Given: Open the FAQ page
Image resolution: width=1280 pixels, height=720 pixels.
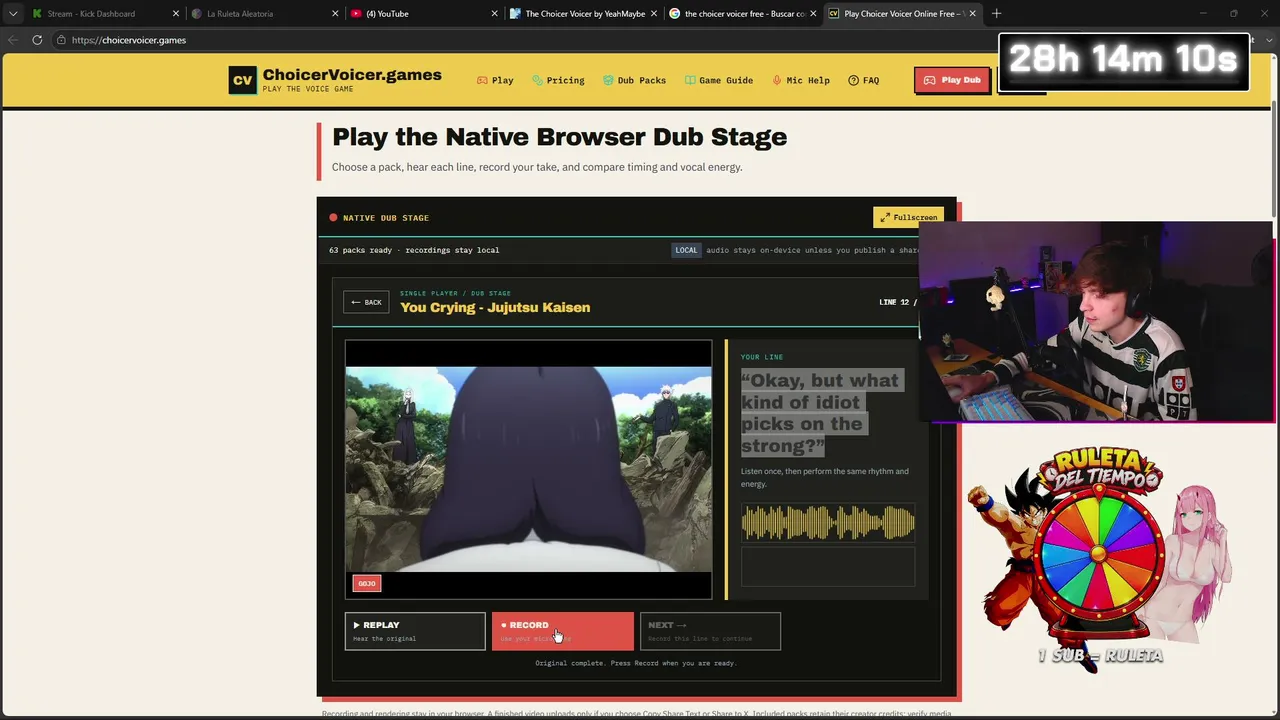Looking at the screenshot, I should [x=864, y=80].
